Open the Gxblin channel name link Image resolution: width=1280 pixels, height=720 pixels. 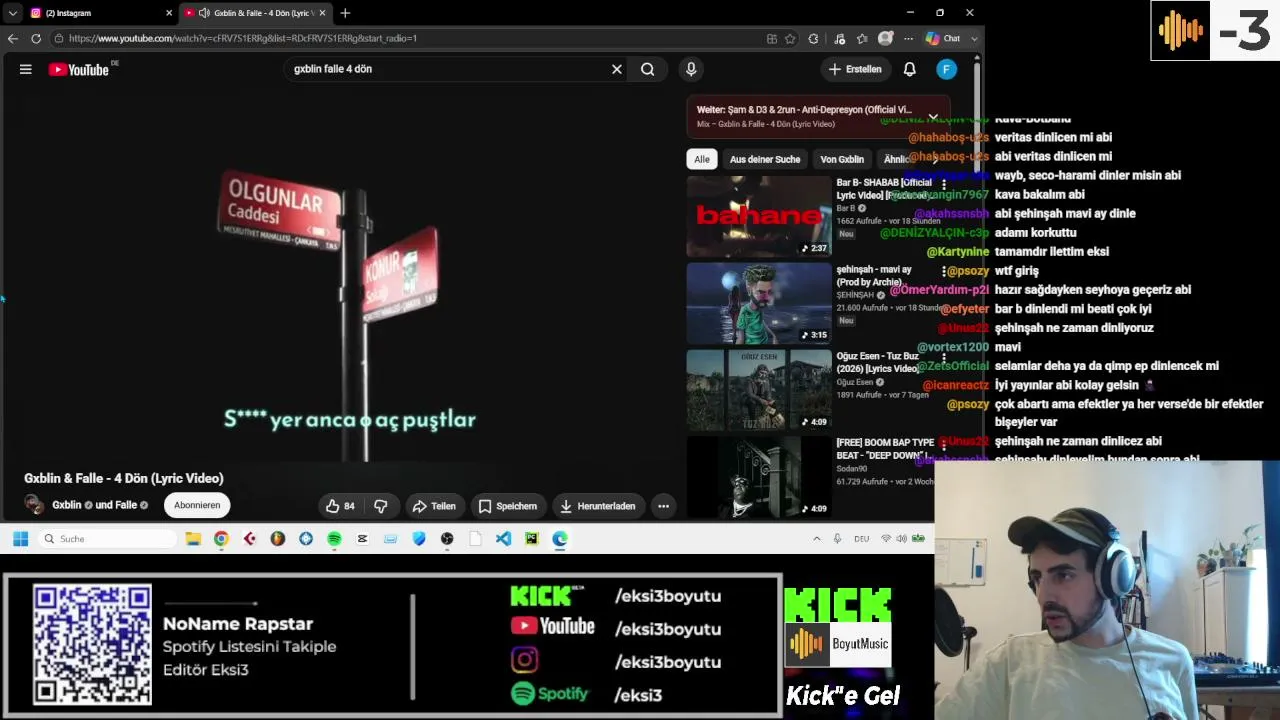click(x=67, y=505)
